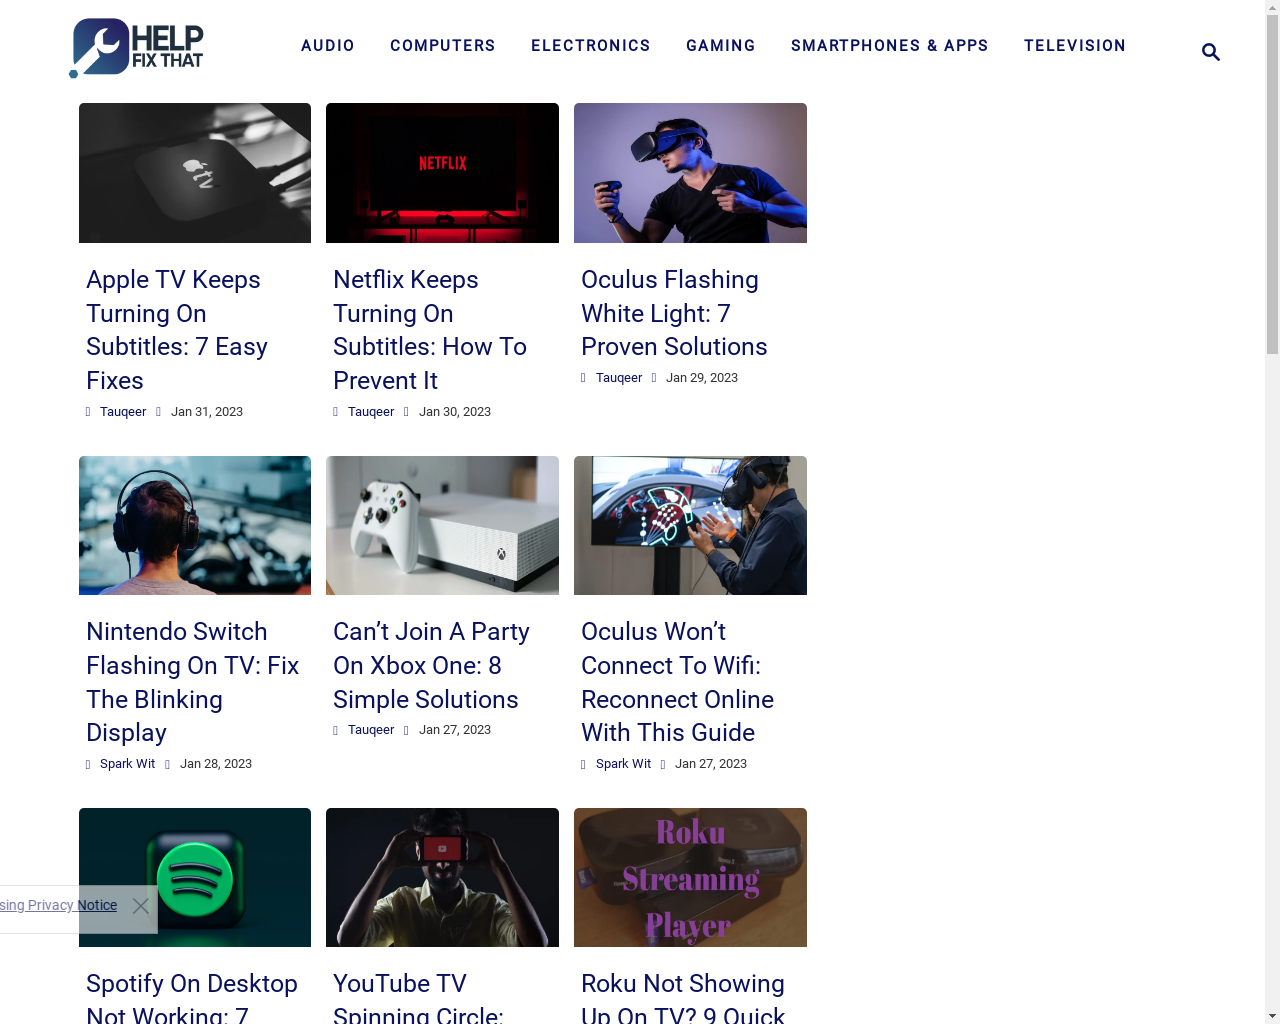Click author Tauqeer on Xbox One article
The height and width of the screenshot is (1024, 1280).
pyautogui.click(x=371, y=730)
